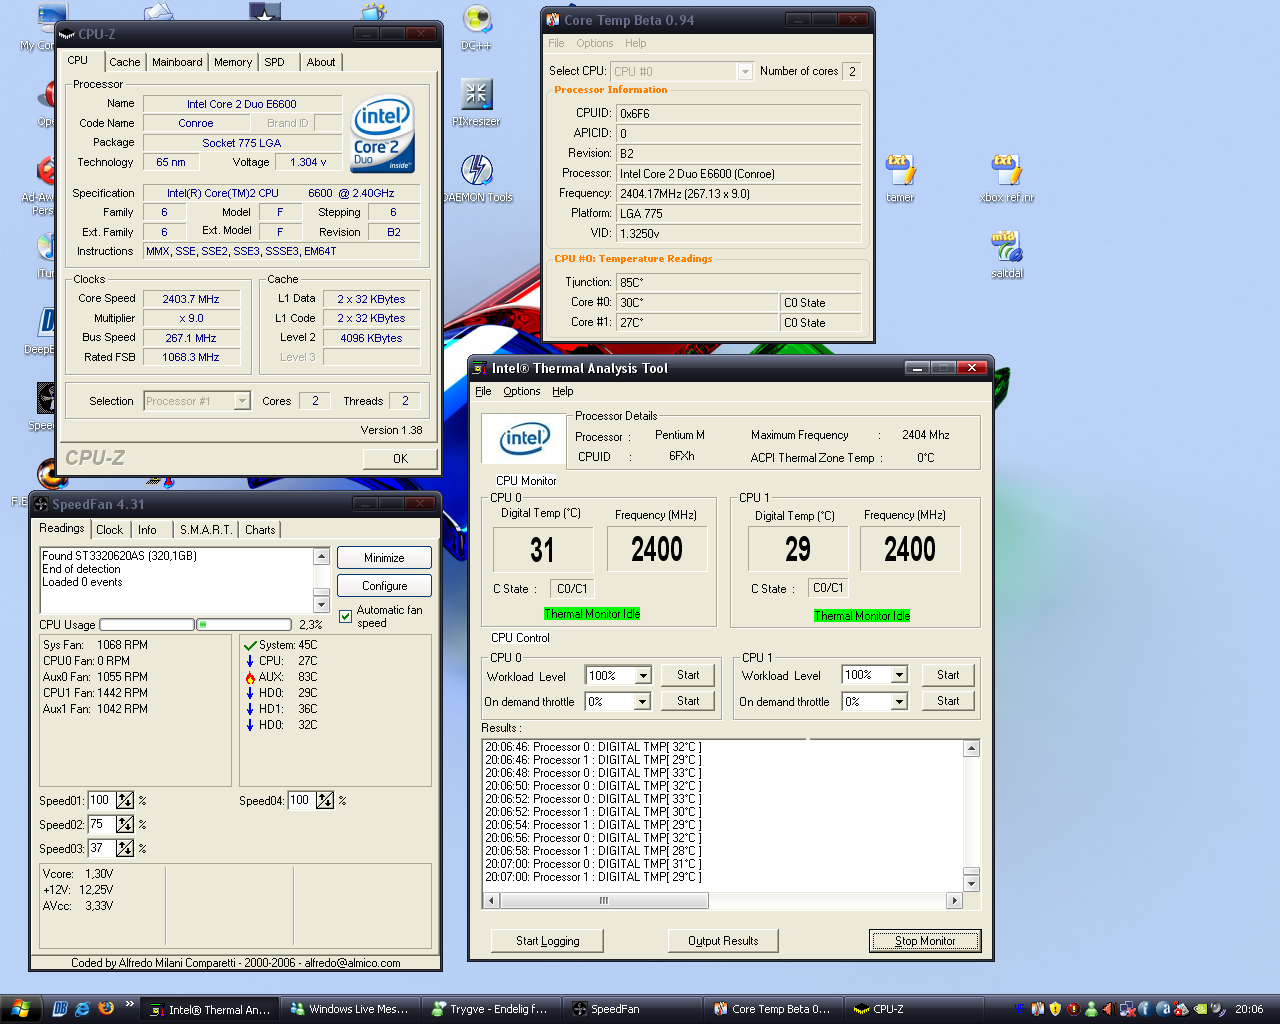Viewport: 1280px width, 1024px height.
Task: Open the CPU 1 On demand throttle dropdown
Action: click(x=899, y=702)
